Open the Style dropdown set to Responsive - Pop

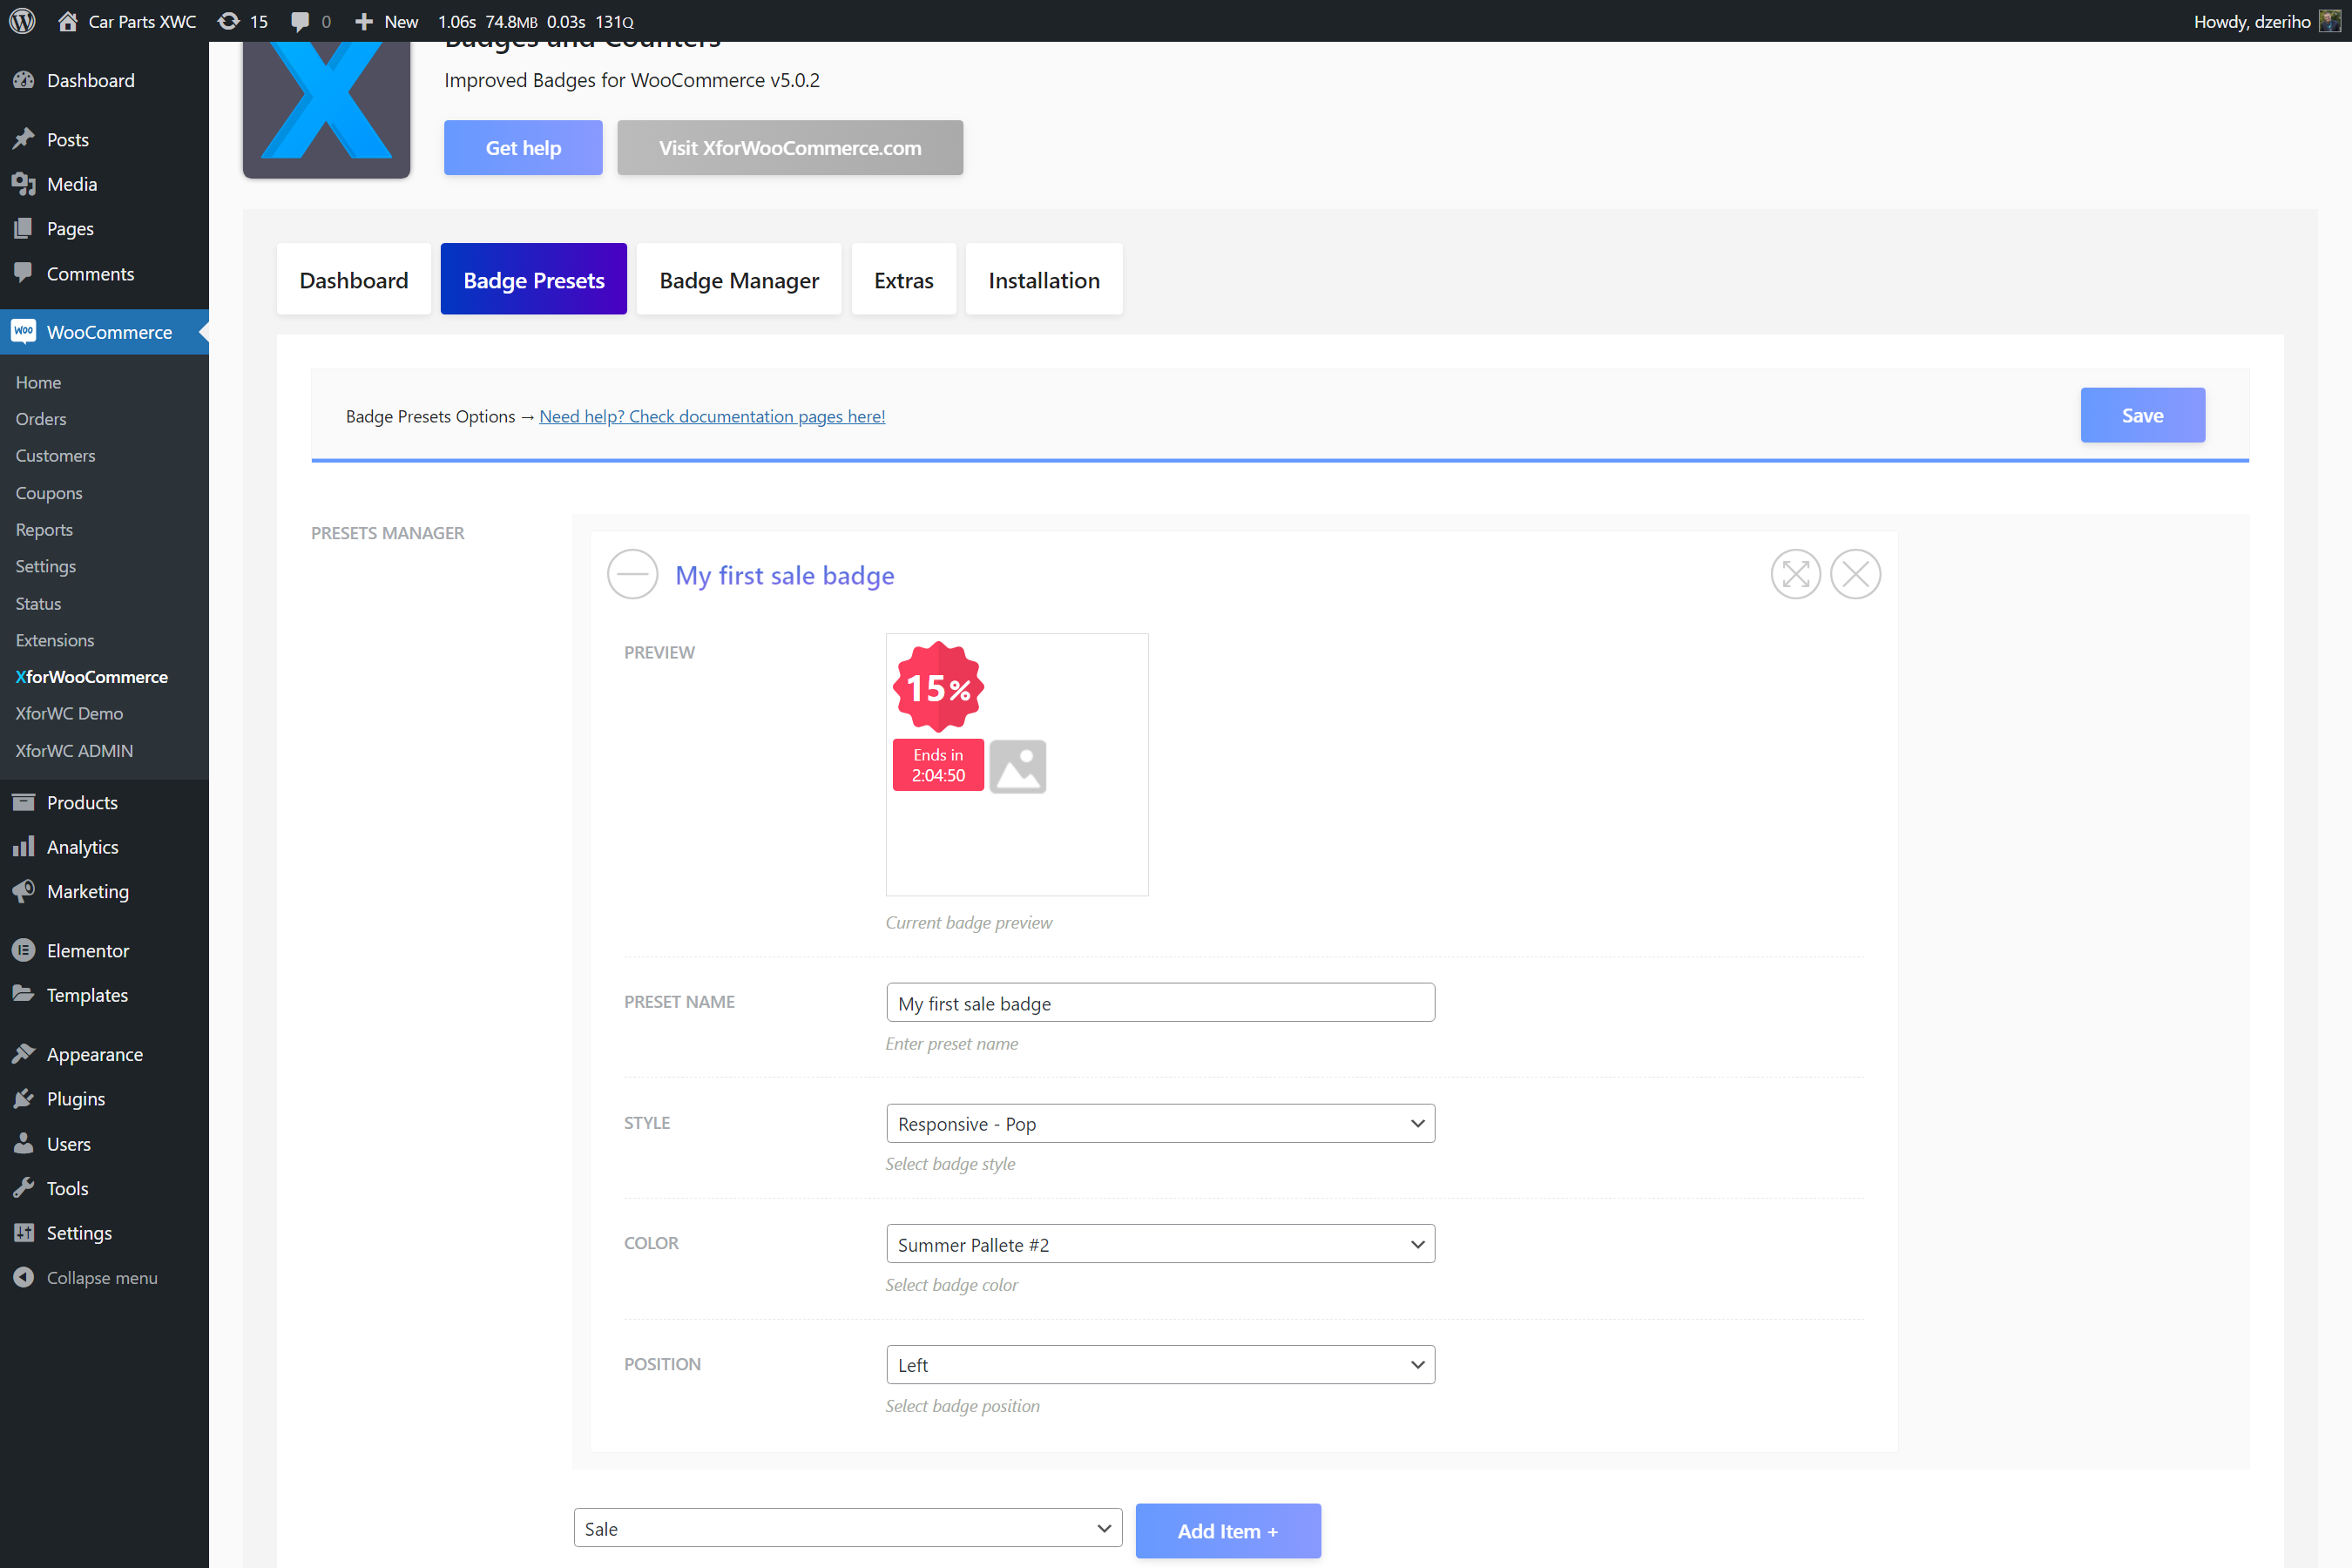(x=1160, y=1123)
